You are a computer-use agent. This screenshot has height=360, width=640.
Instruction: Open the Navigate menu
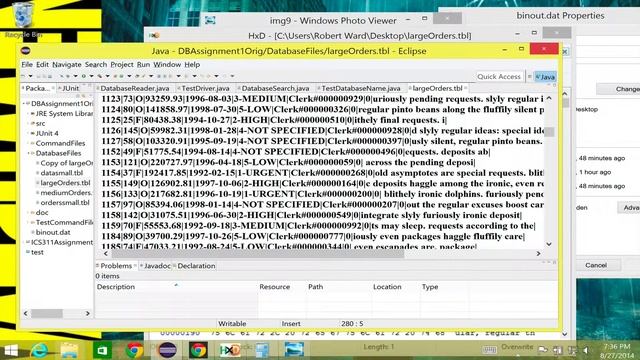click(x=67, y=64)
